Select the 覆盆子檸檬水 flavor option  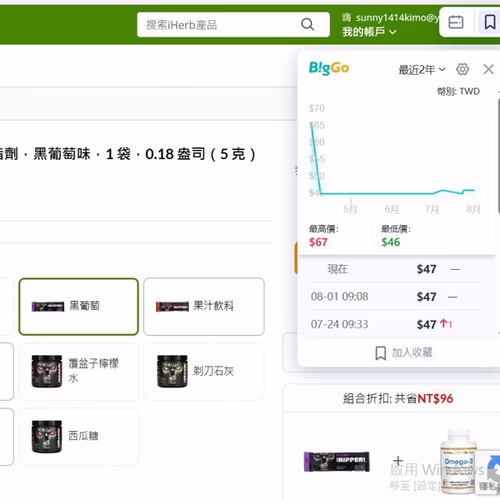pos(79,371)
